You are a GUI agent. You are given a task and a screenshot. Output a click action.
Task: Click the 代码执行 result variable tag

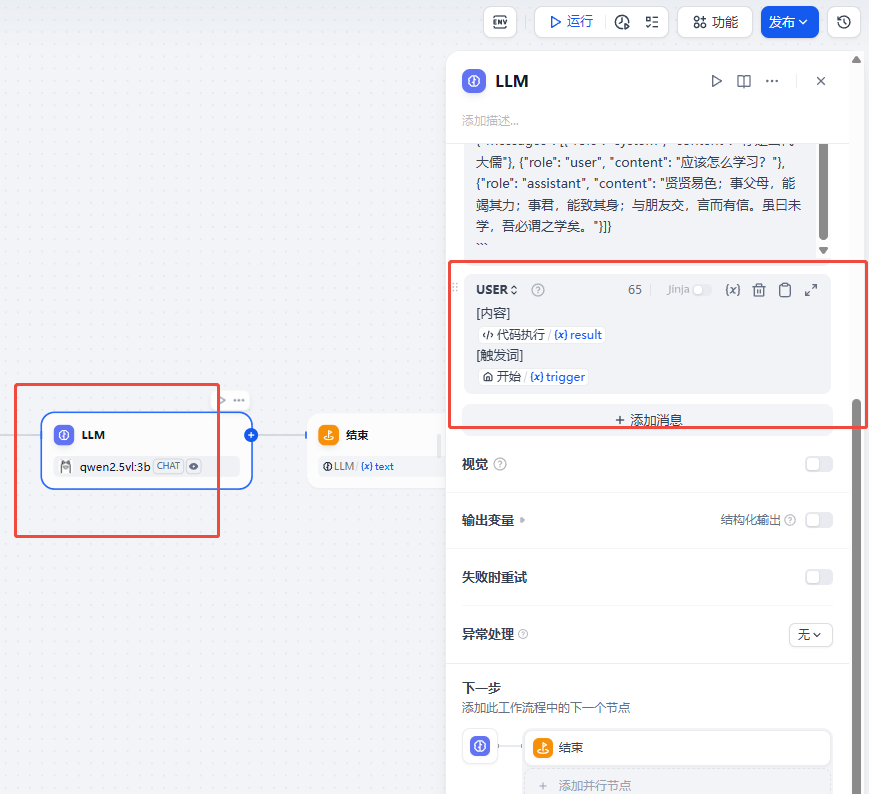click(x=541, y=335)
